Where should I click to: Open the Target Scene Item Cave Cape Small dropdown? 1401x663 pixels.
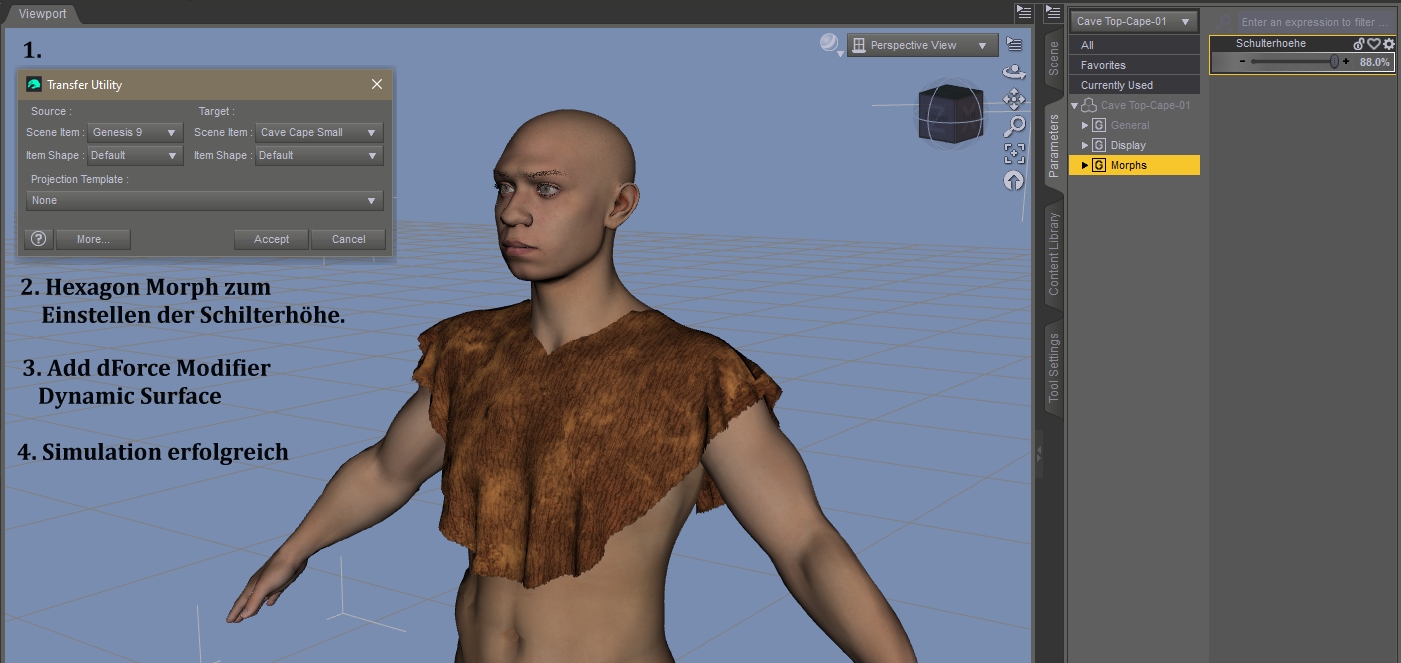[x=319, y=132]
